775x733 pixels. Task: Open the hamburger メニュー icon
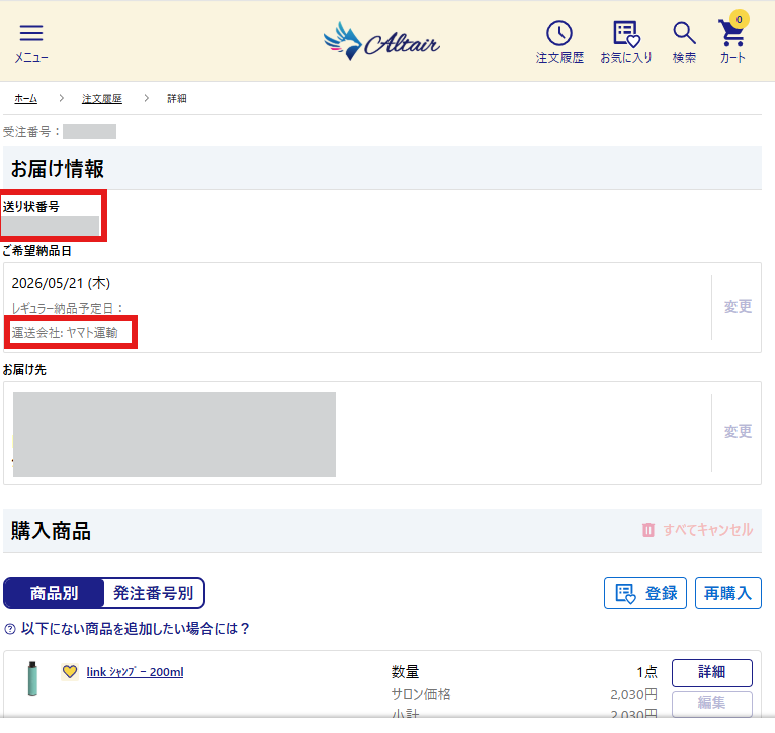[x=31, y=33]
